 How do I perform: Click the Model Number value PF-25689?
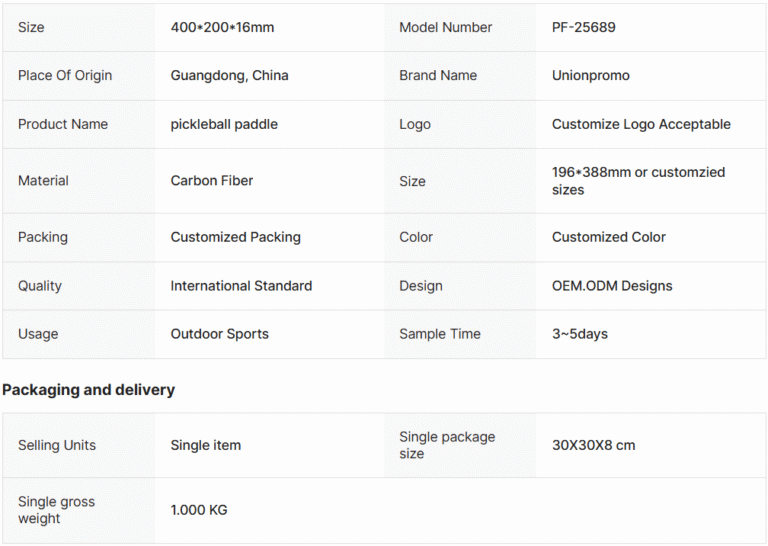pos(583,27)
